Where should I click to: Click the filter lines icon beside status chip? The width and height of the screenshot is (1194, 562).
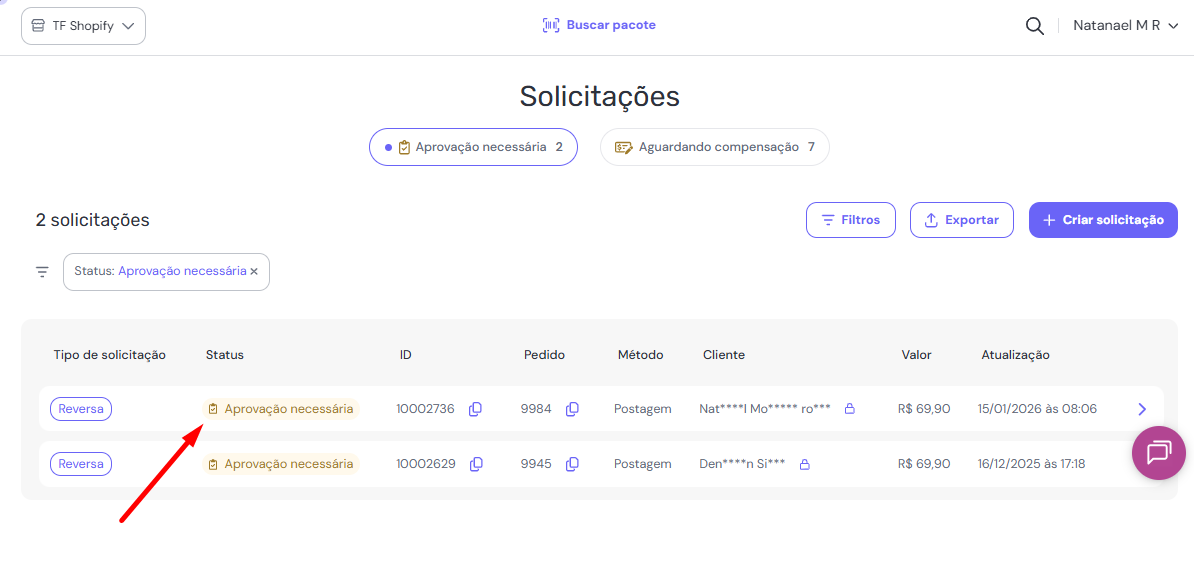42,272
